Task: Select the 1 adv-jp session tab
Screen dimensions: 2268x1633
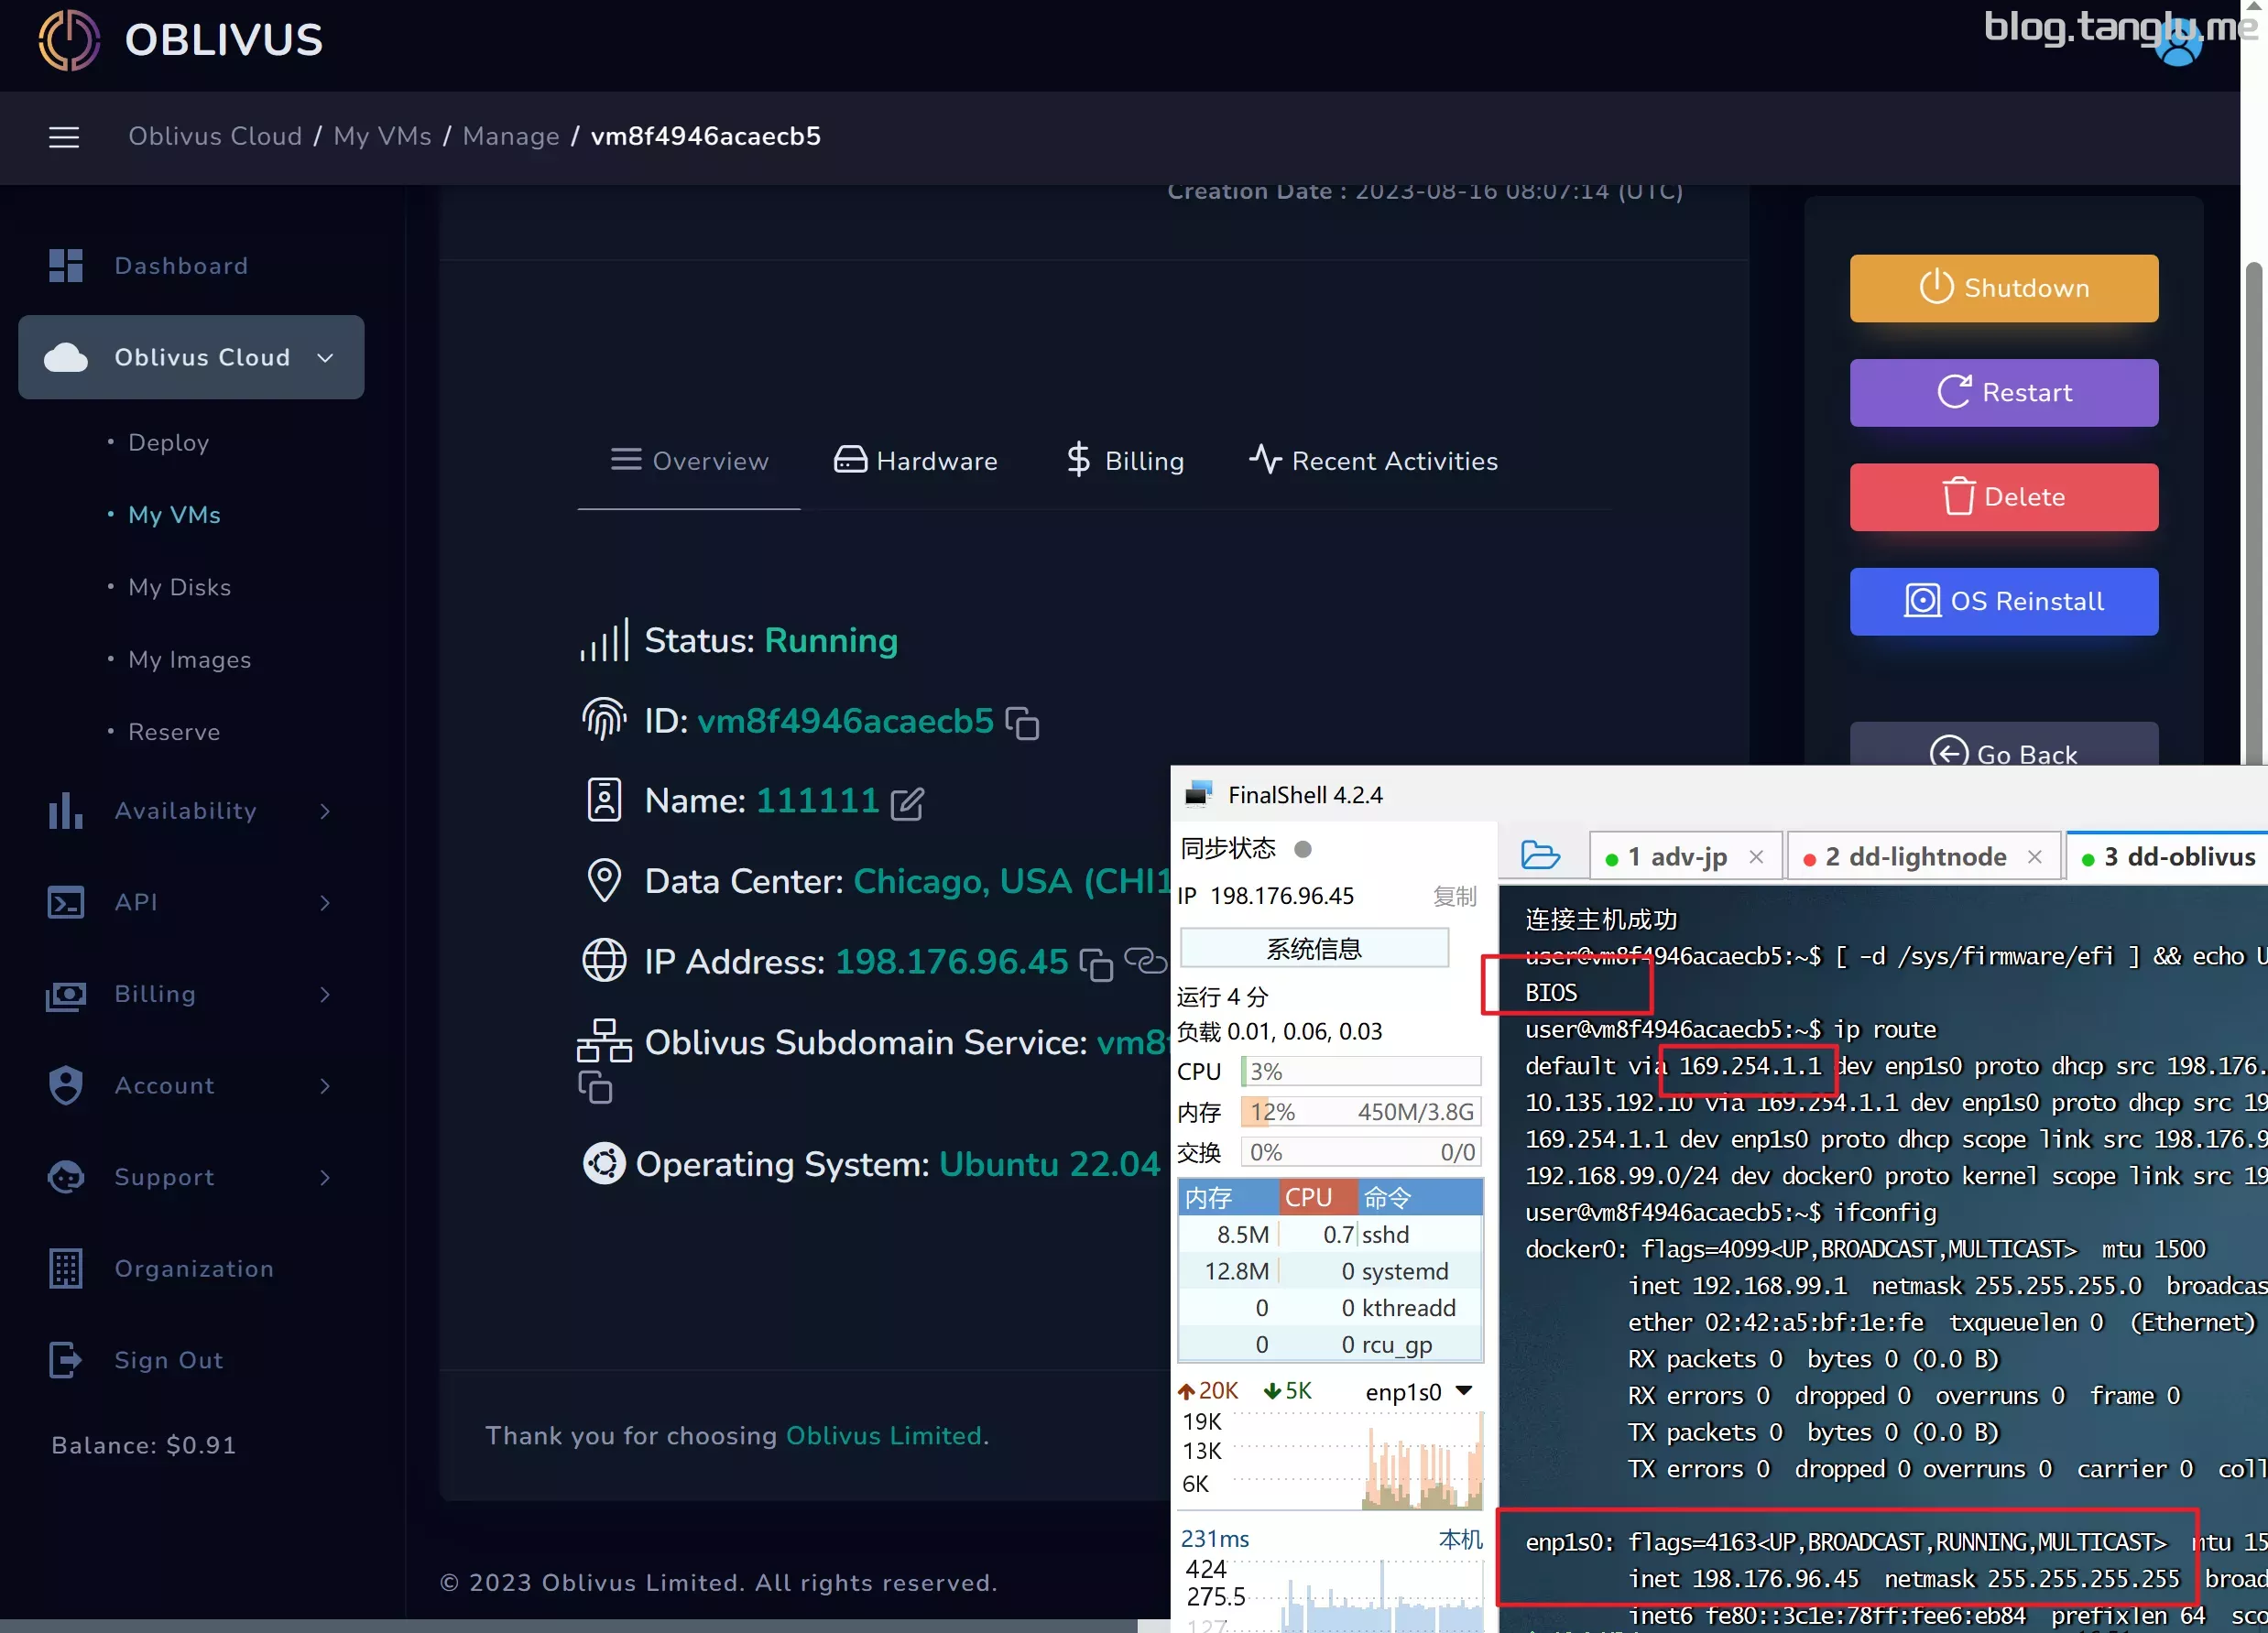Action: point(1686,857)
